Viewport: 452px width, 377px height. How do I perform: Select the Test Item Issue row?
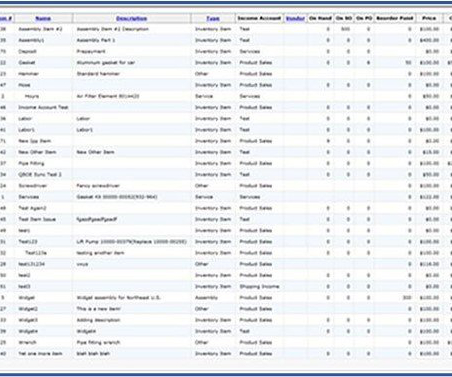pyautogui.click(x=226, y=219)
